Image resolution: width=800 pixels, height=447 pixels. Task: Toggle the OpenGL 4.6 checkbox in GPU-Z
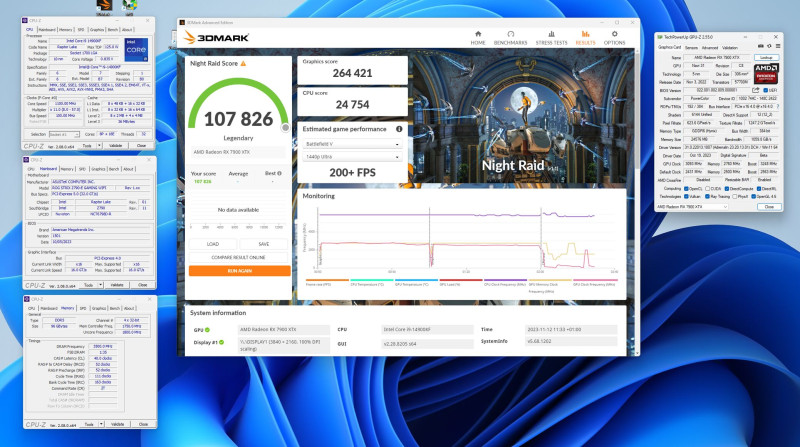coord(754,196)
